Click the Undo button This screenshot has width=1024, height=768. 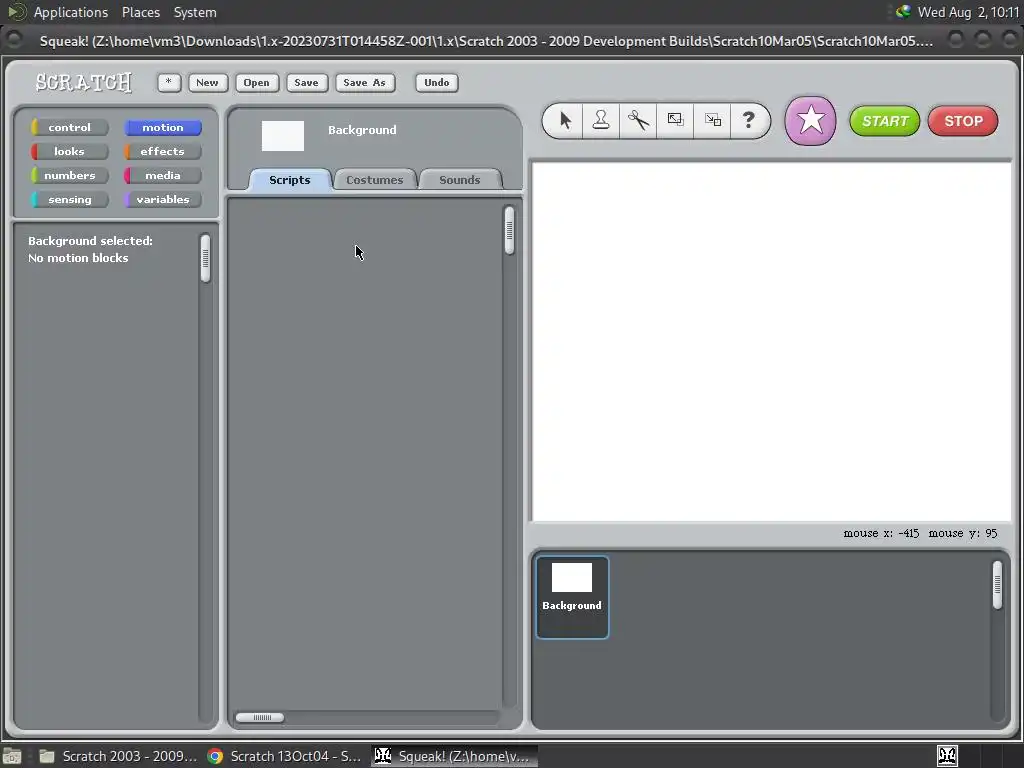[x=437, y=82]
